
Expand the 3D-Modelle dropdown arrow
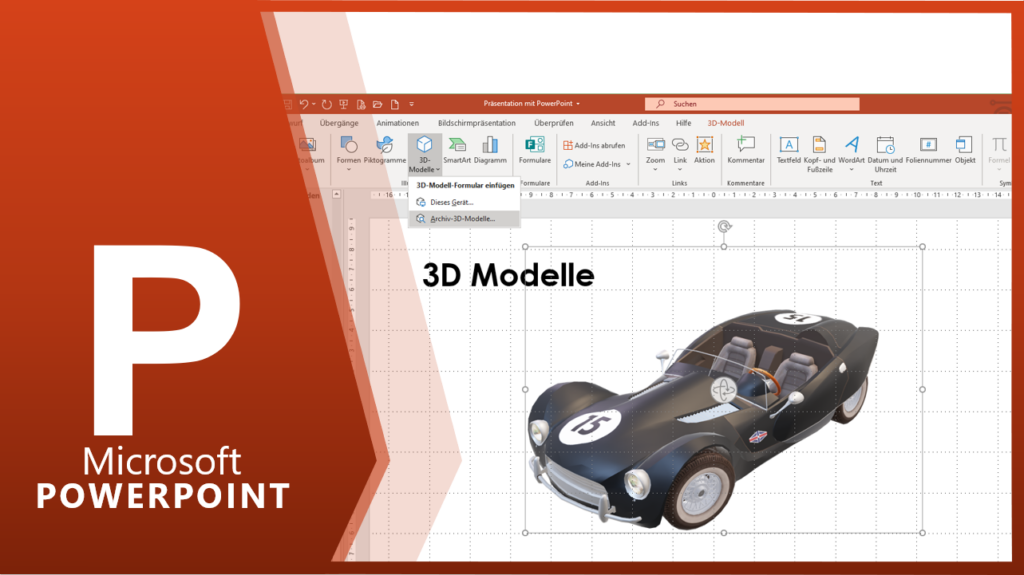(x=438, y=170)
